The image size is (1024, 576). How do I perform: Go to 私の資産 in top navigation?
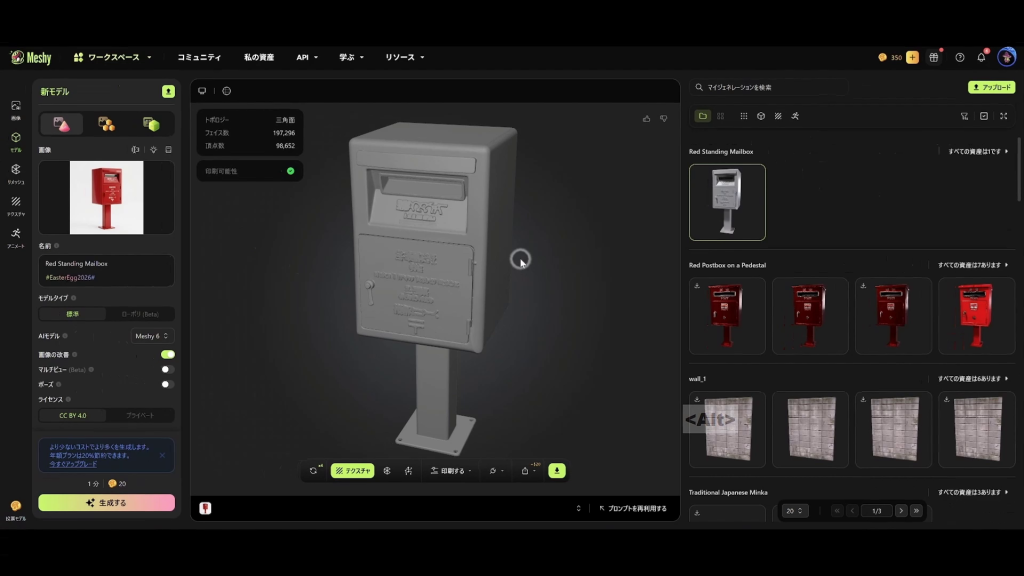pos(259,57)
